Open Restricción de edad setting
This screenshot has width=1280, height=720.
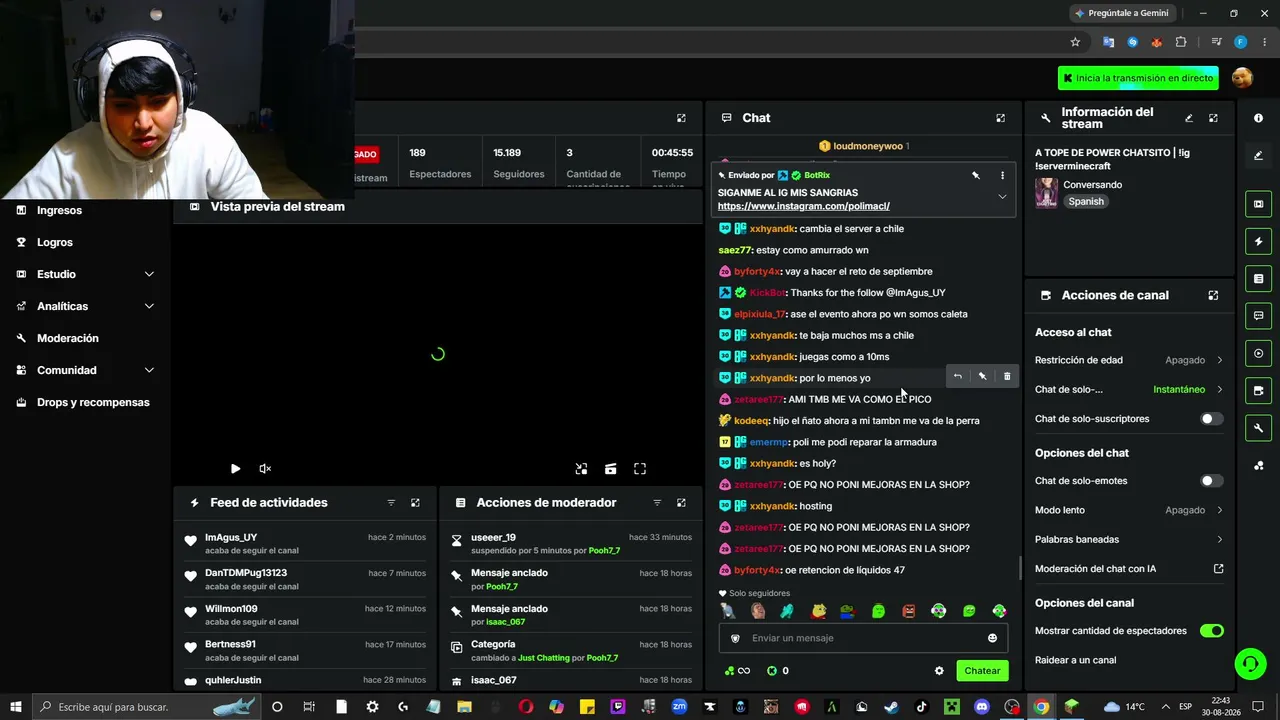[1129, 360]
